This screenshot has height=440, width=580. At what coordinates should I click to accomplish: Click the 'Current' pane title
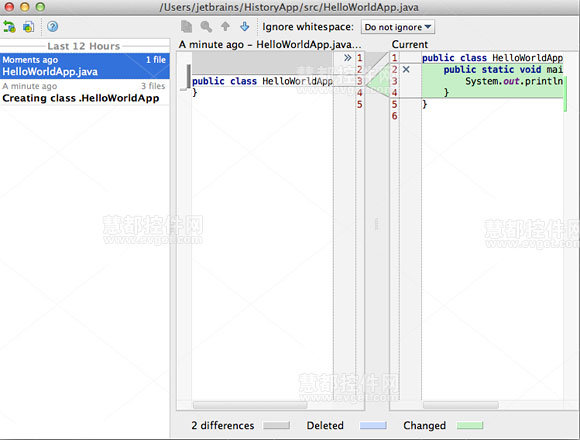(x=410, y=44)
